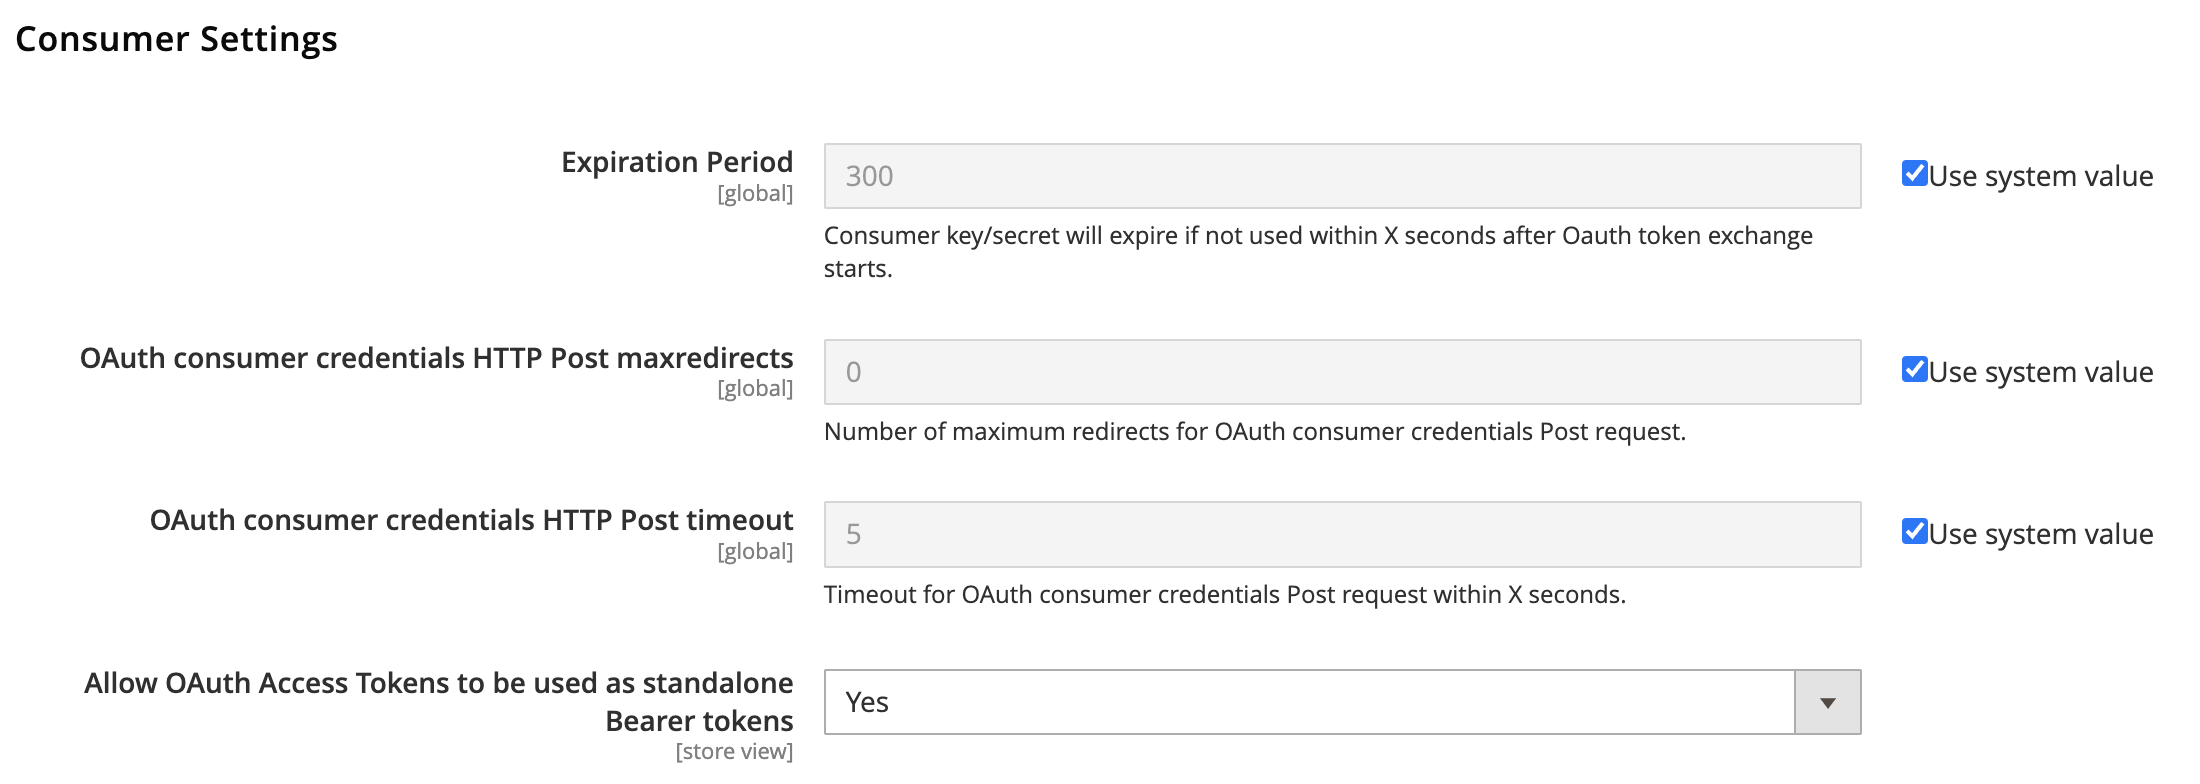Toggle Use system value checkbox for maxredirects
Image resolution: width=2200 pixels, height=784 pixels.
(1914, 370)
